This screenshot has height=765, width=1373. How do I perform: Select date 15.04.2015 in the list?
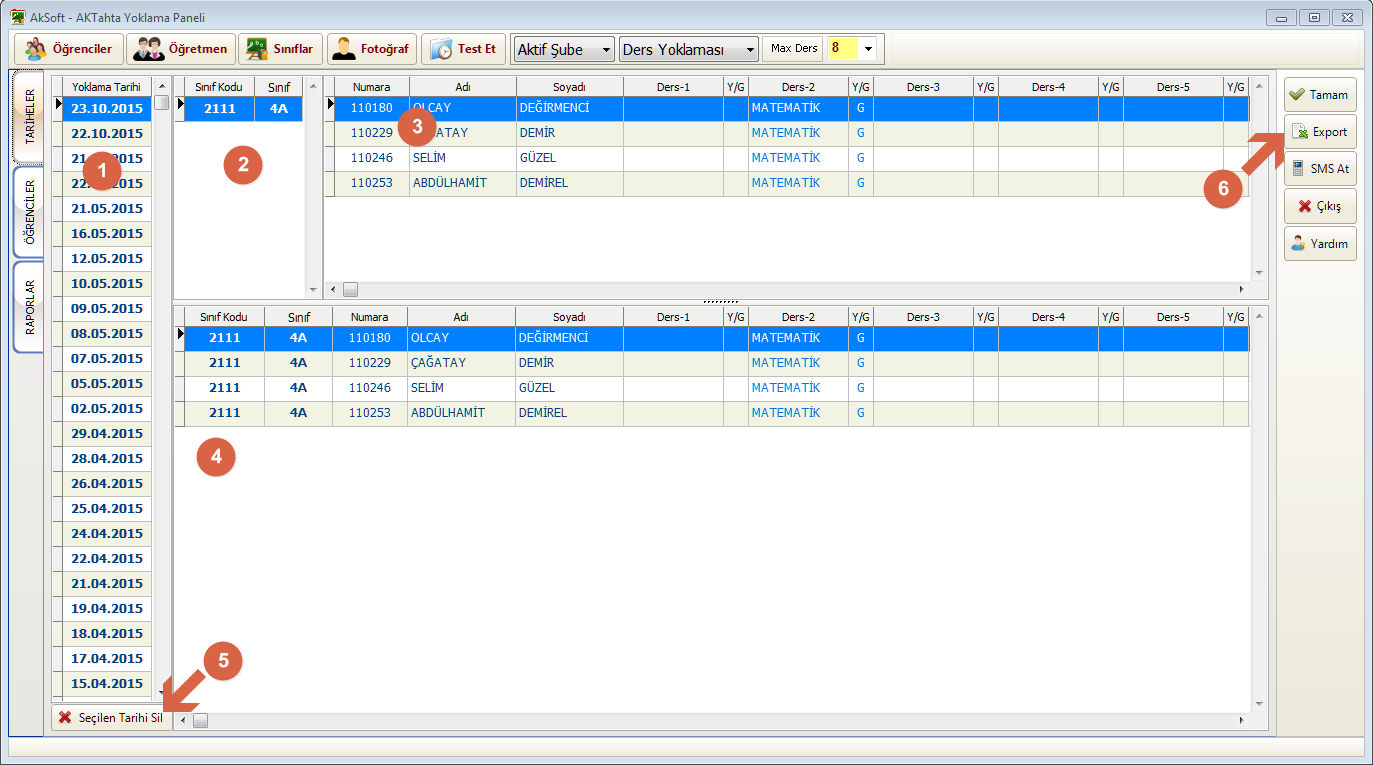[107, 683]
